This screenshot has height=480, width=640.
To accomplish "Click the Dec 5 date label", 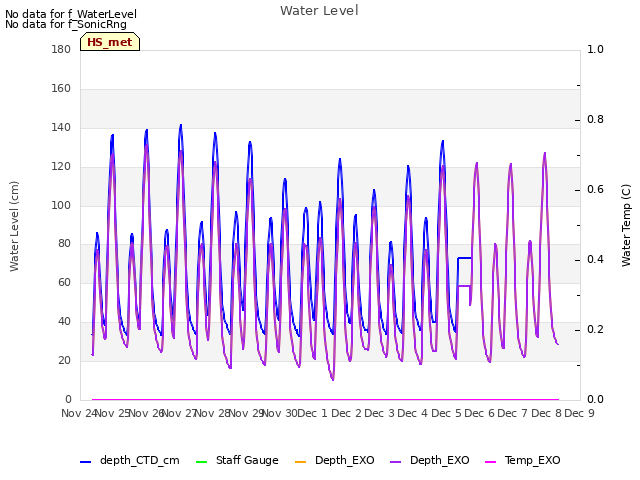I will pyautogui.click(x=446, y=413).
